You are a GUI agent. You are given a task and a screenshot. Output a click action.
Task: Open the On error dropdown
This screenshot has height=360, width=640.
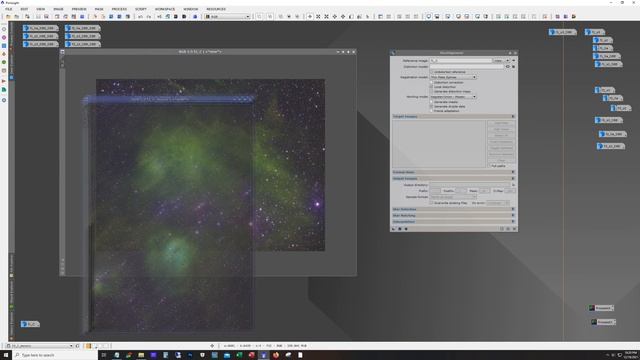[x=498, y=203]
